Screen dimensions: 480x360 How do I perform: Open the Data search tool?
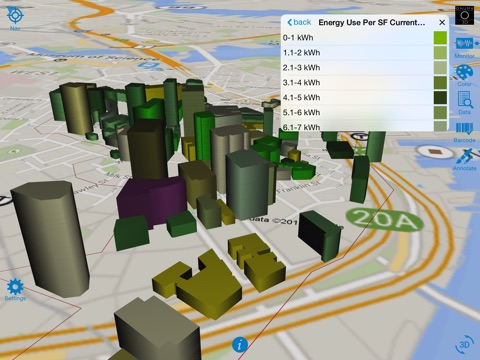pyautogui.click(x=465, y=103)
